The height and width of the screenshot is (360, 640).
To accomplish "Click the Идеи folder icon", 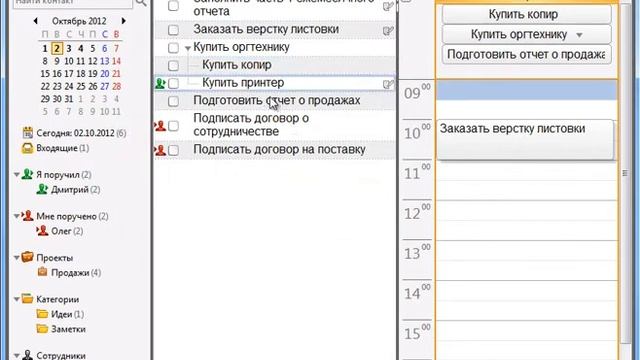I will 42,314.
